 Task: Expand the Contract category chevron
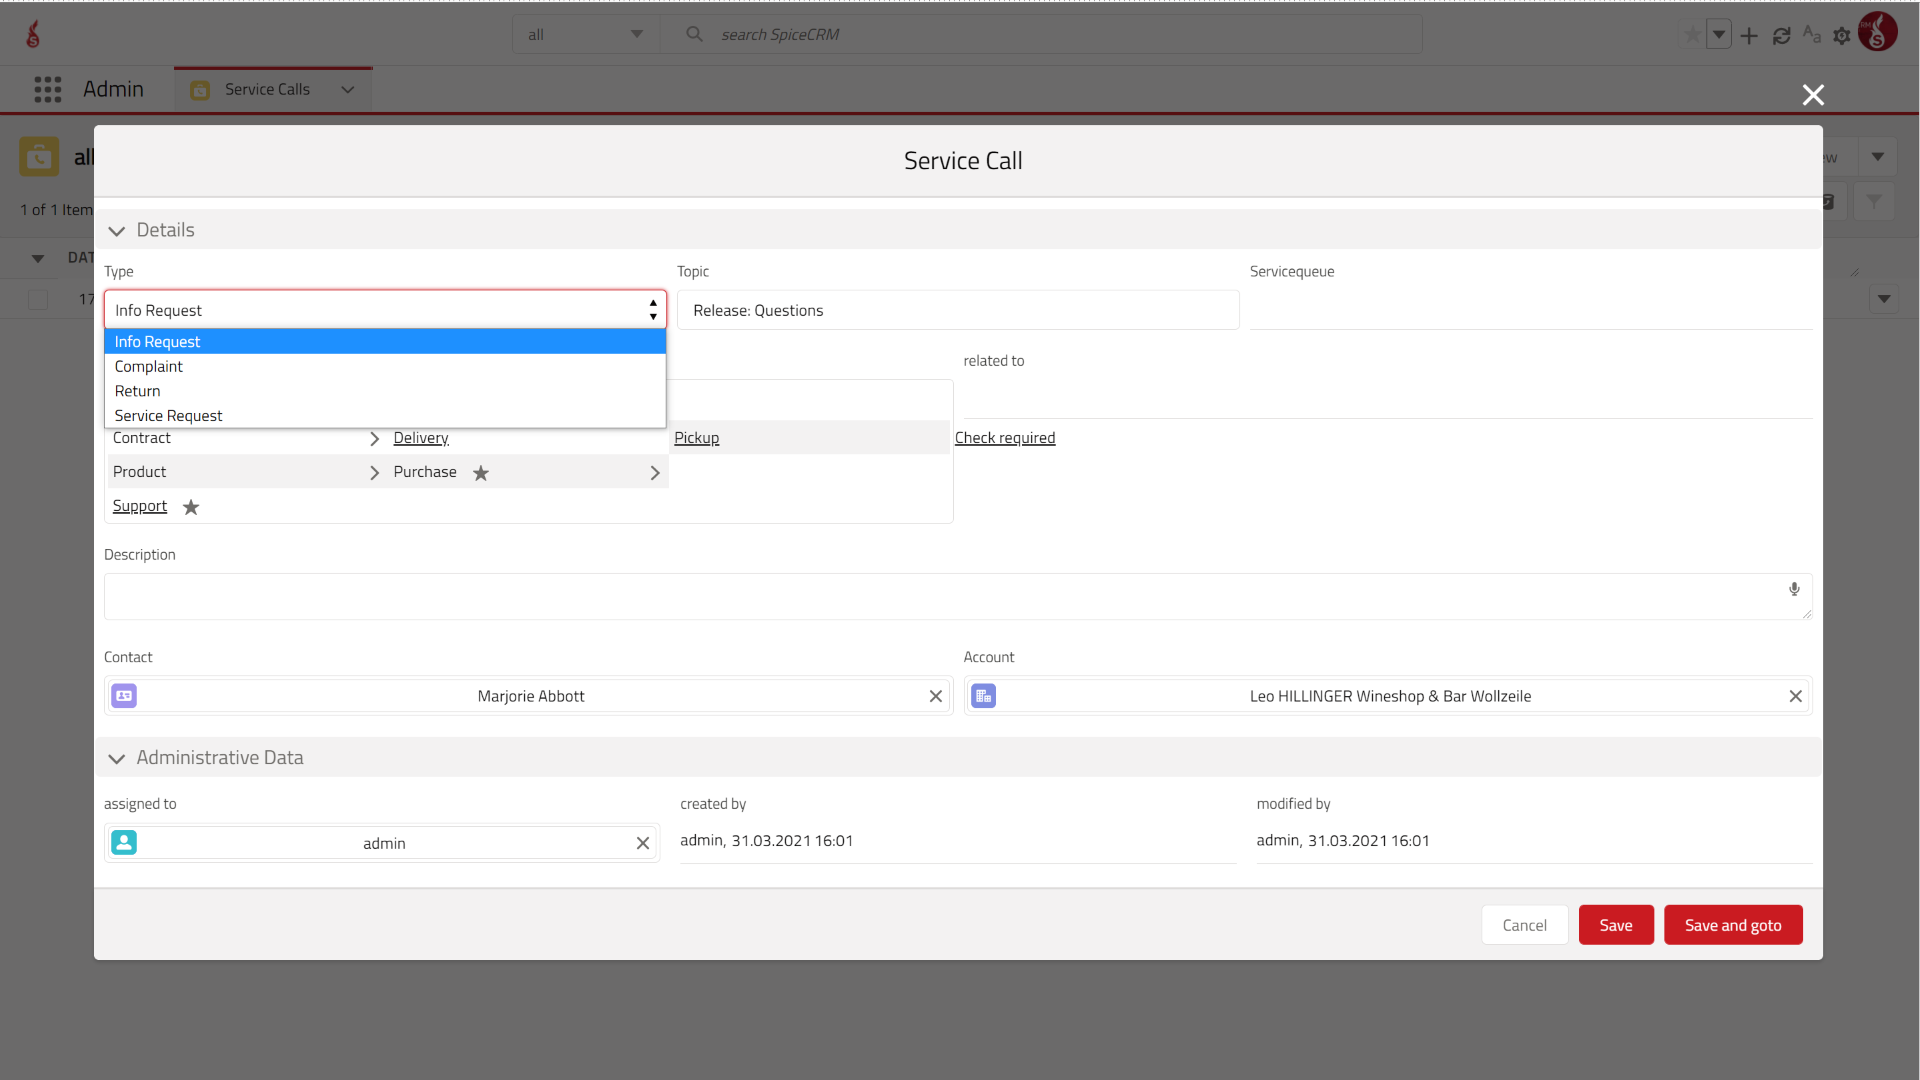pyautogui.click(x=375, y=439)
